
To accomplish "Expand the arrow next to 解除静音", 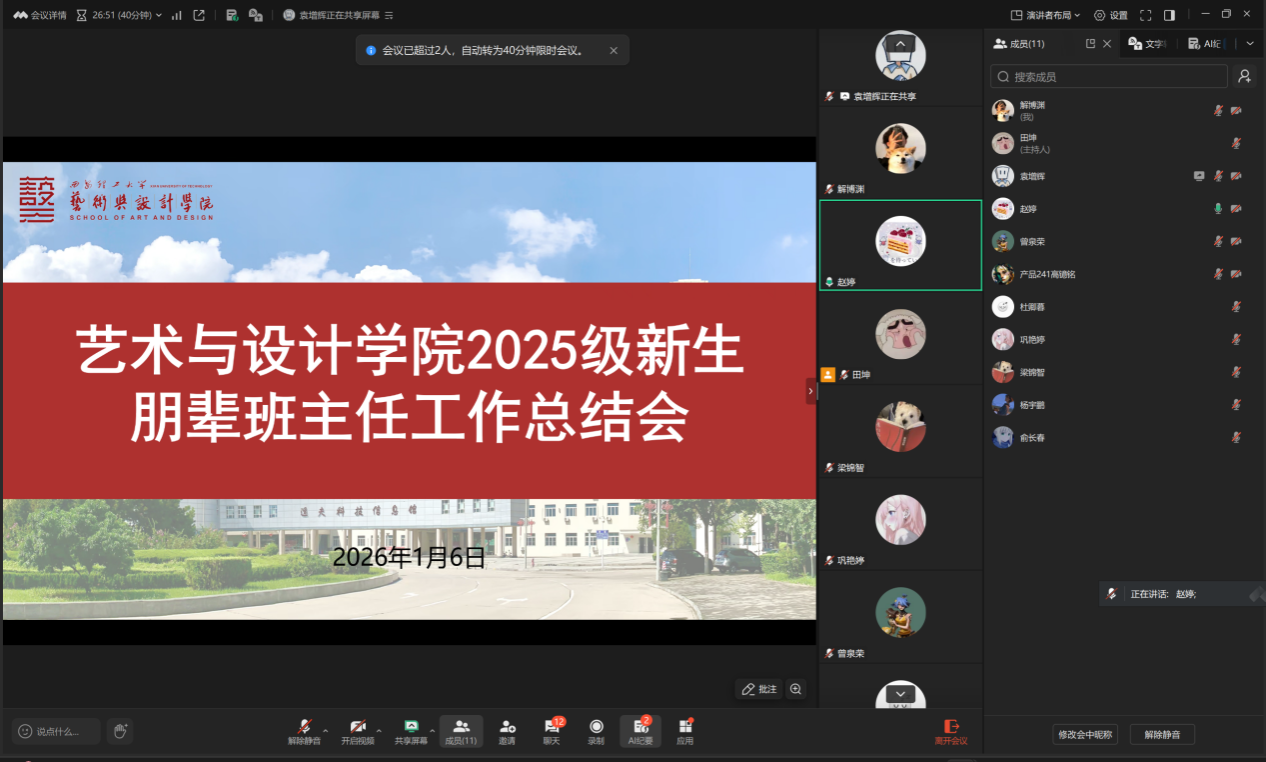I will pyautogui.click(x=326, y=730).
